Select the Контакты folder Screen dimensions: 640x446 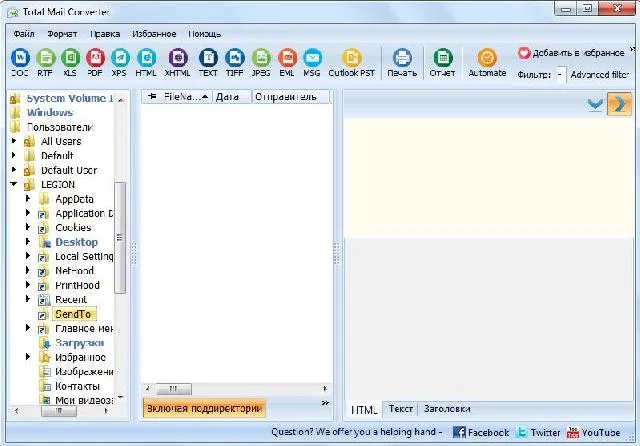point(78,386)
